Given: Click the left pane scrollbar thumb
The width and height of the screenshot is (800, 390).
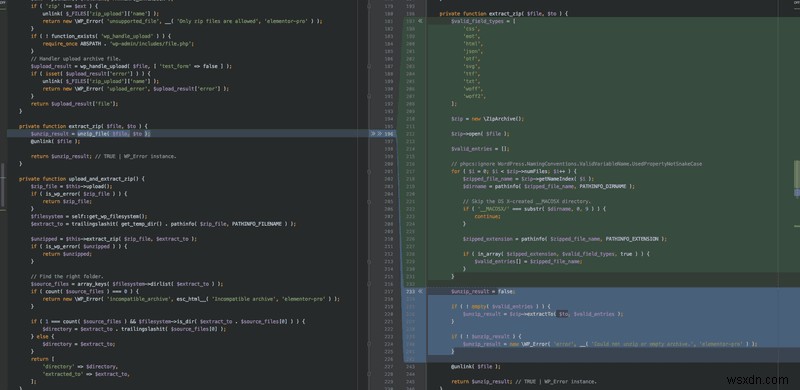Looking at the screenshot, I should 3,186.
